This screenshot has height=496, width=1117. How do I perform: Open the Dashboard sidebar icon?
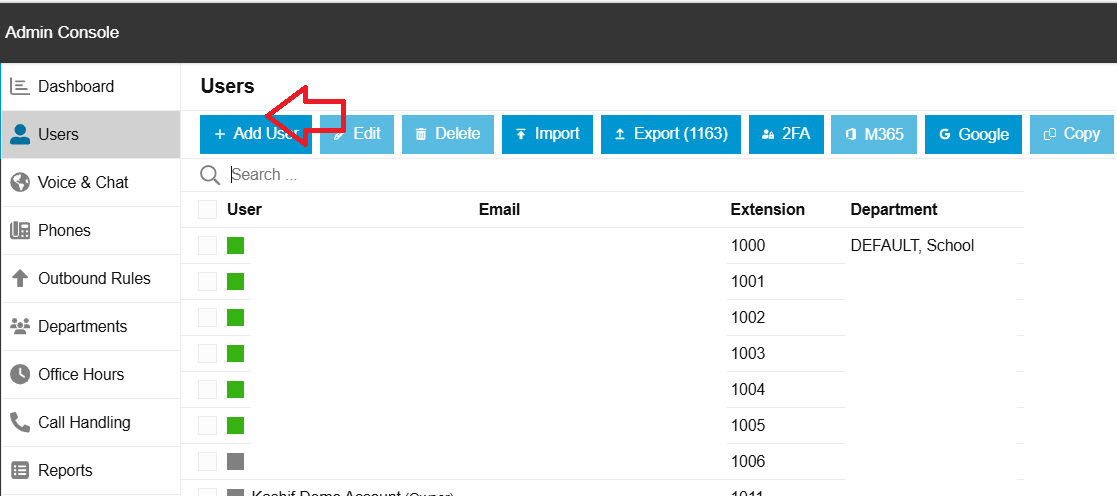(x=19, y=86)
